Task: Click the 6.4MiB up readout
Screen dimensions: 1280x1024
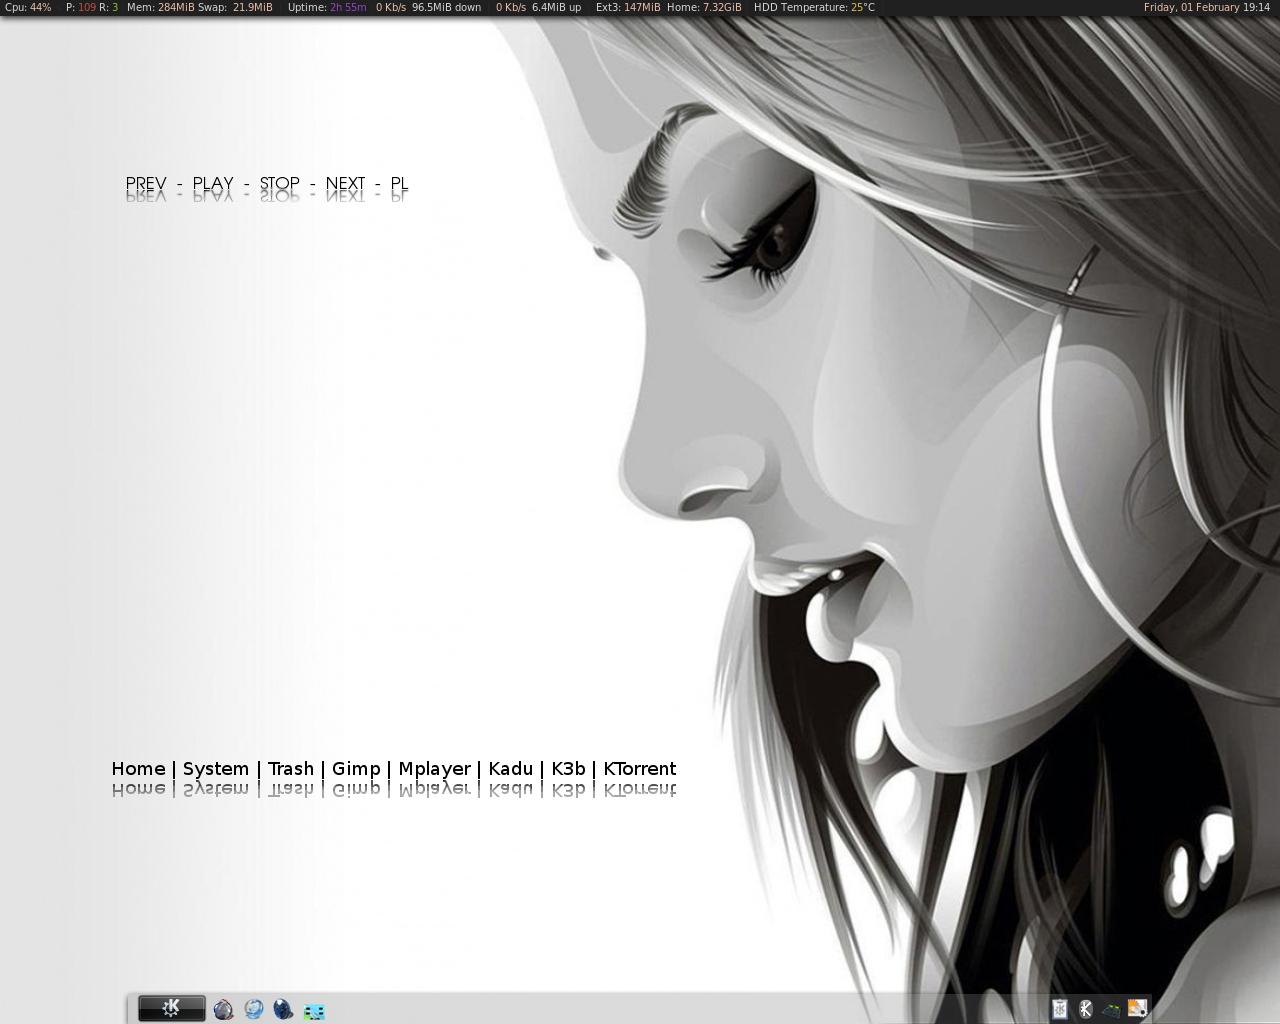Action: pyautogui.click(x=556, y=7)
